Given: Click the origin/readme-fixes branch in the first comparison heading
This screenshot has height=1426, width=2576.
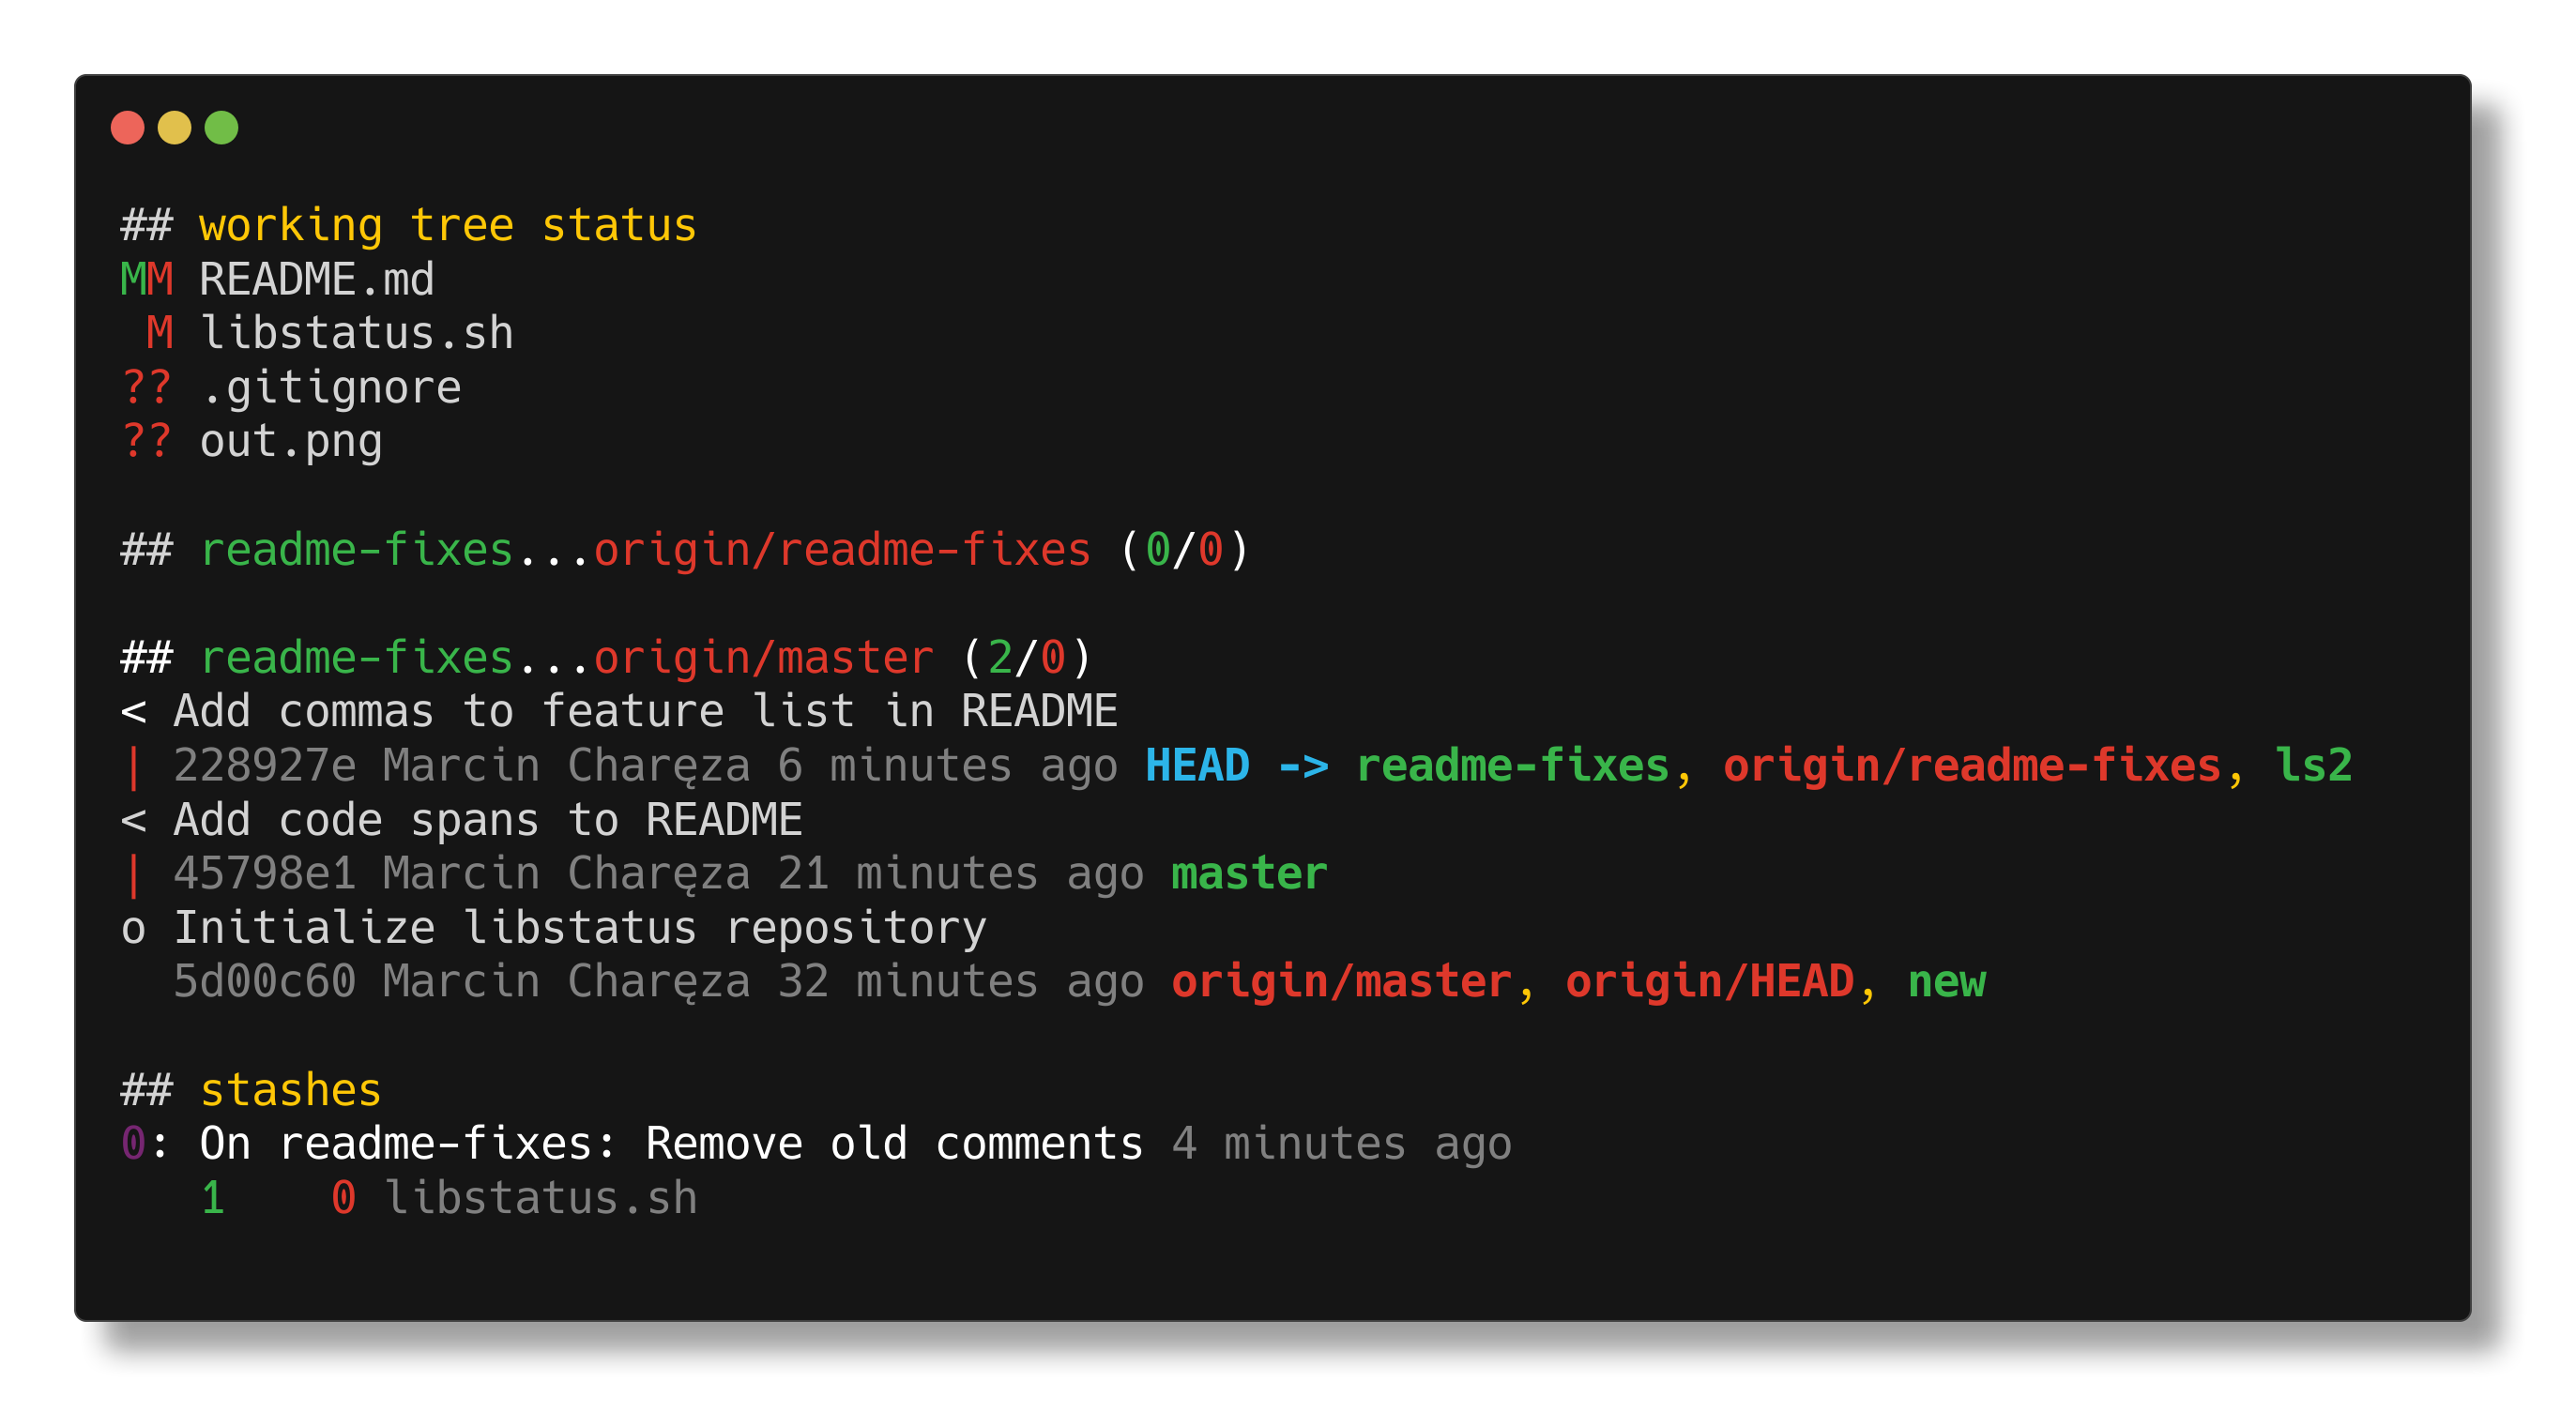Looking at the screenshot, I should (x=841, y=550).
